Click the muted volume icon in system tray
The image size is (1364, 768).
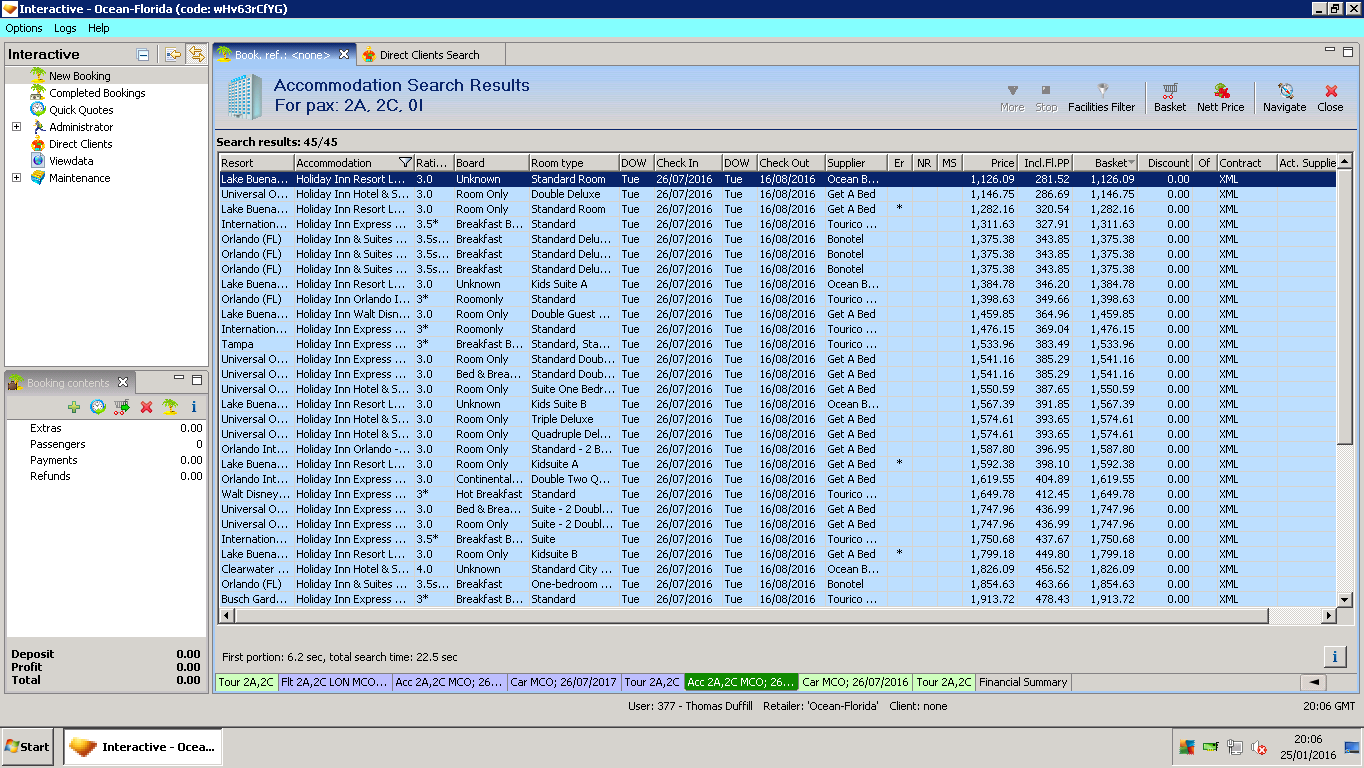tap(1260, 747)
